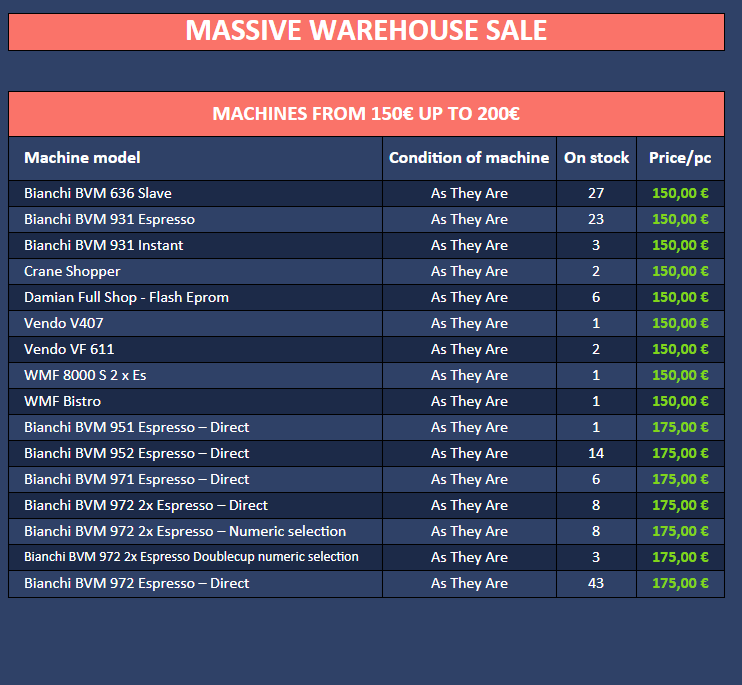Select stock value 6 for BVM 971 Espresso
742x685 pixels.
pos(596,479)
